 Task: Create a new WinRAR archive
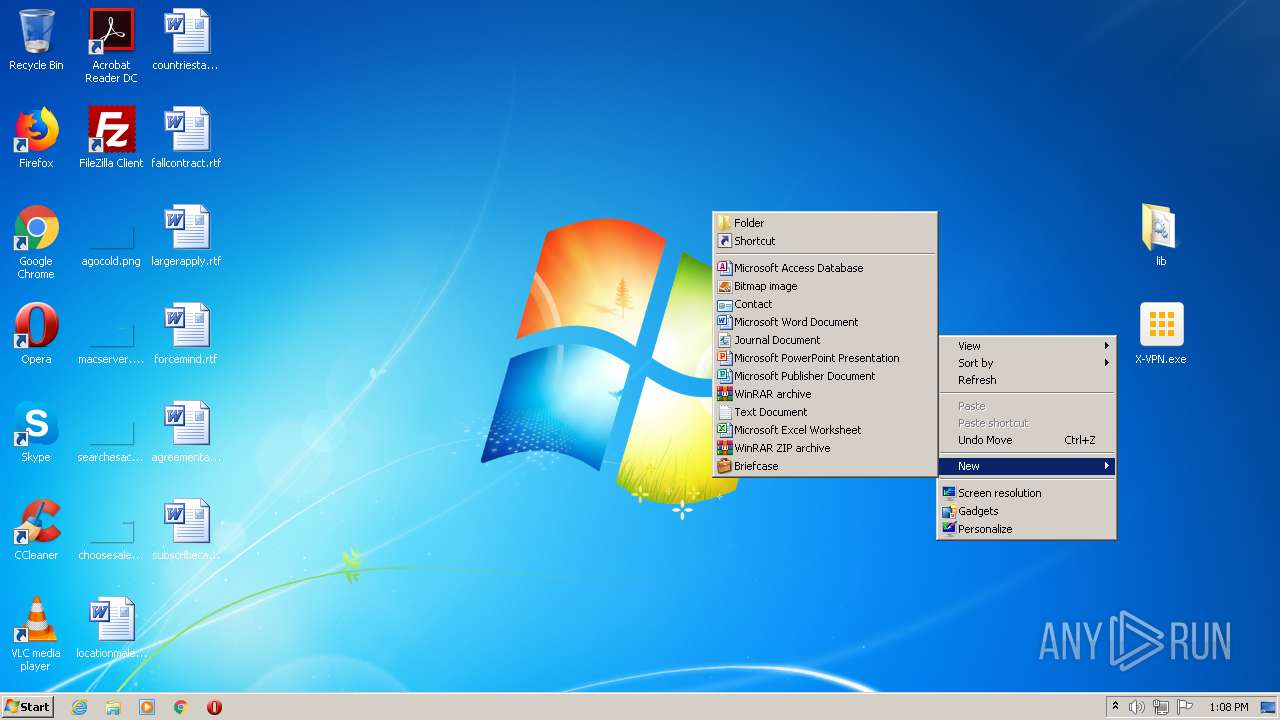825,394
